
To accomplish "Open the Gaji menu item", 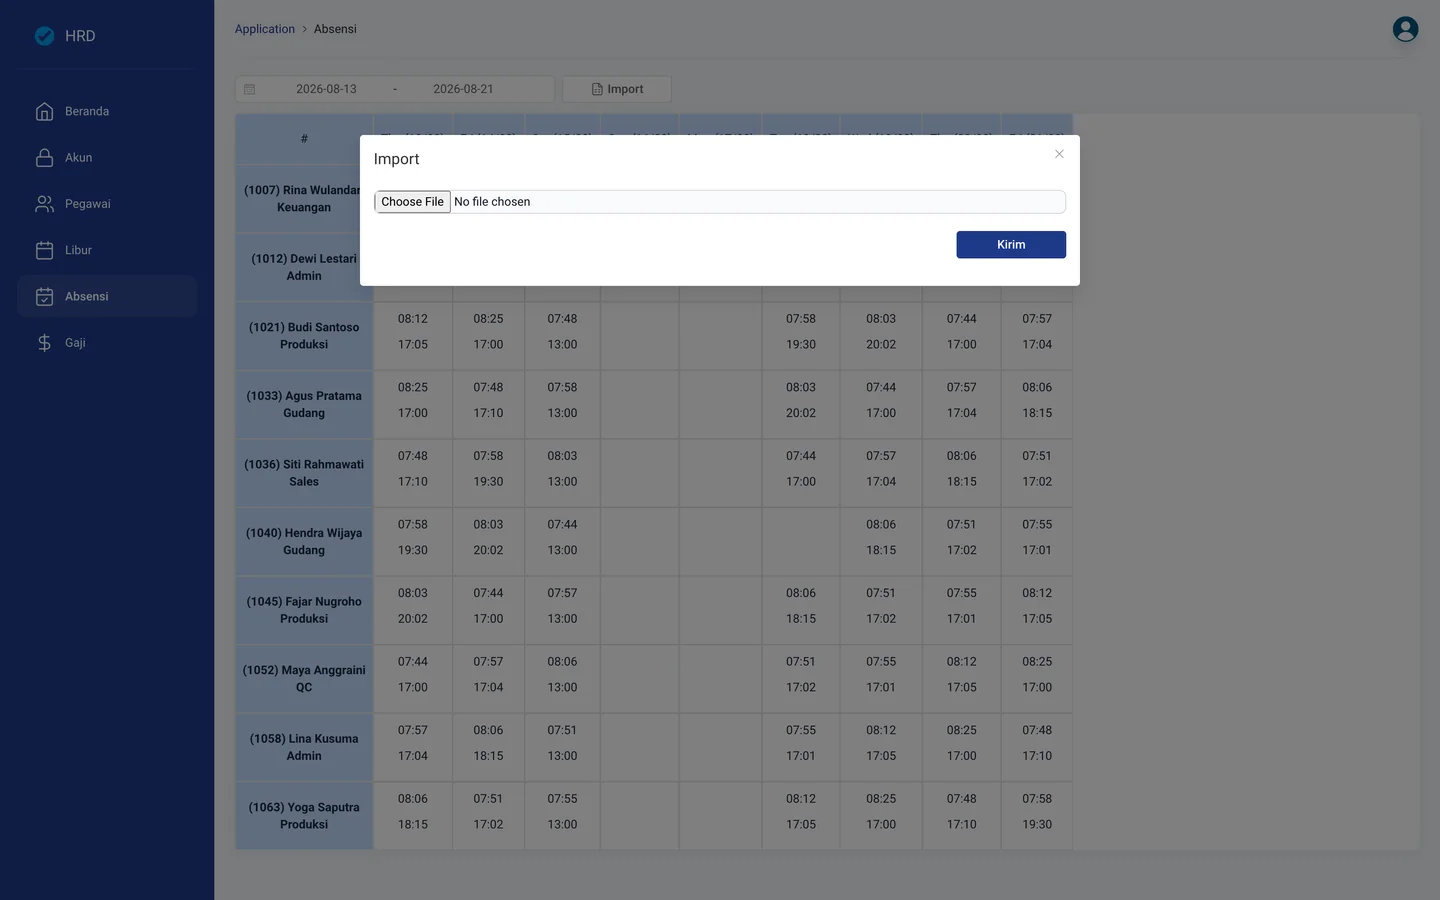I will click(107, 343).
